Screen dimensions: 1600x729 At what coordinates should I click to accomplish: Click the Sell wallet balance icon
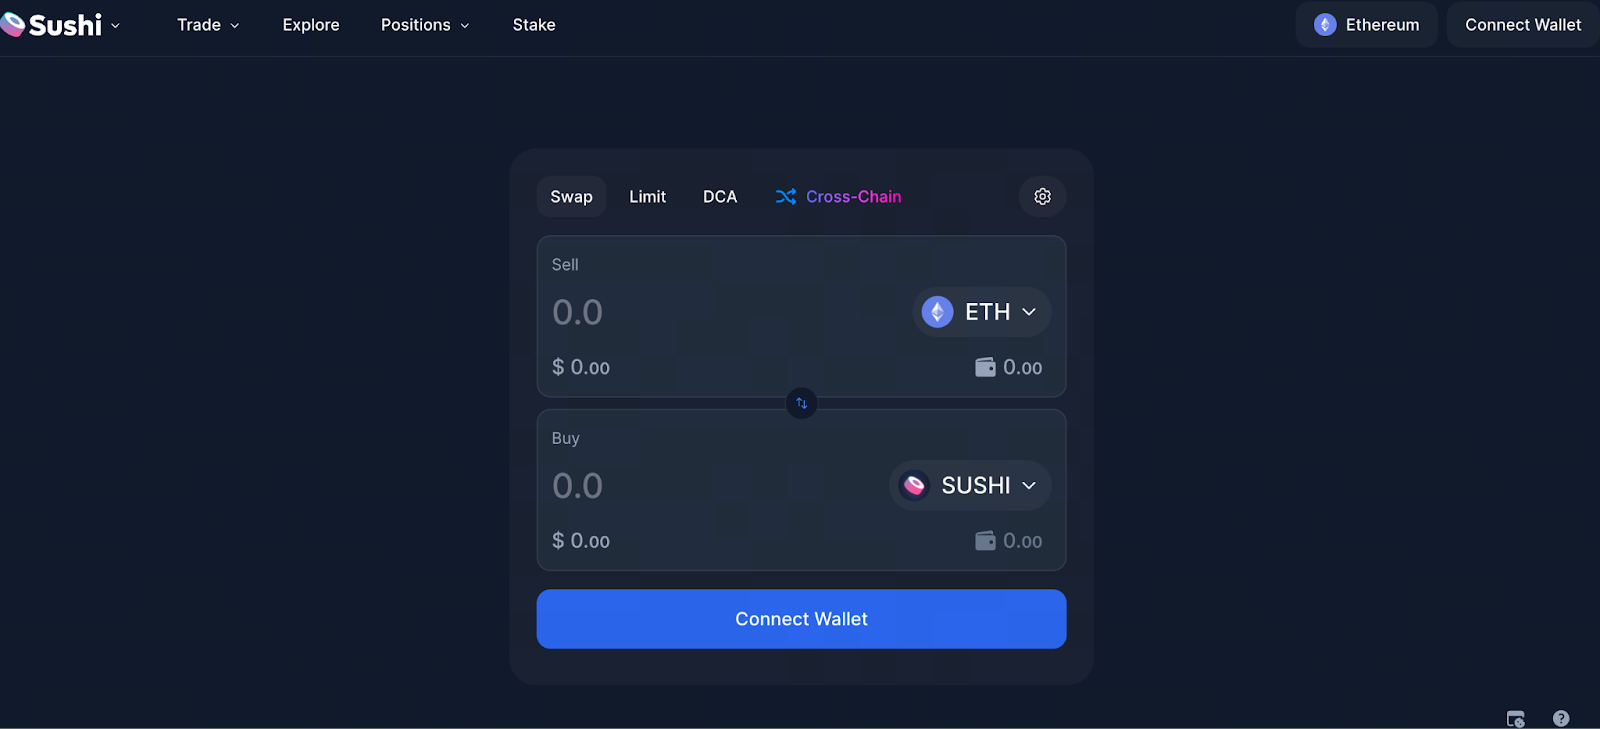(985, 367)
